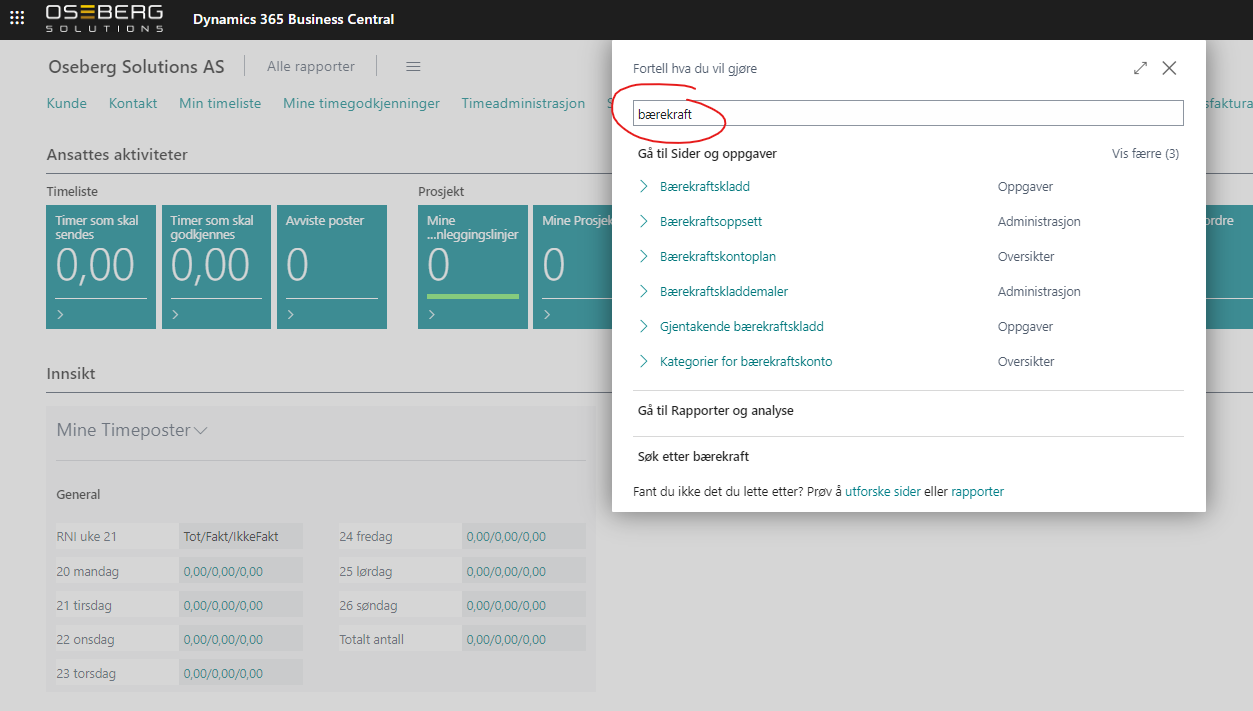Expand the search dialog to full size
The width and height of the screenshot is (1253, 711).
pos(1140,68)
